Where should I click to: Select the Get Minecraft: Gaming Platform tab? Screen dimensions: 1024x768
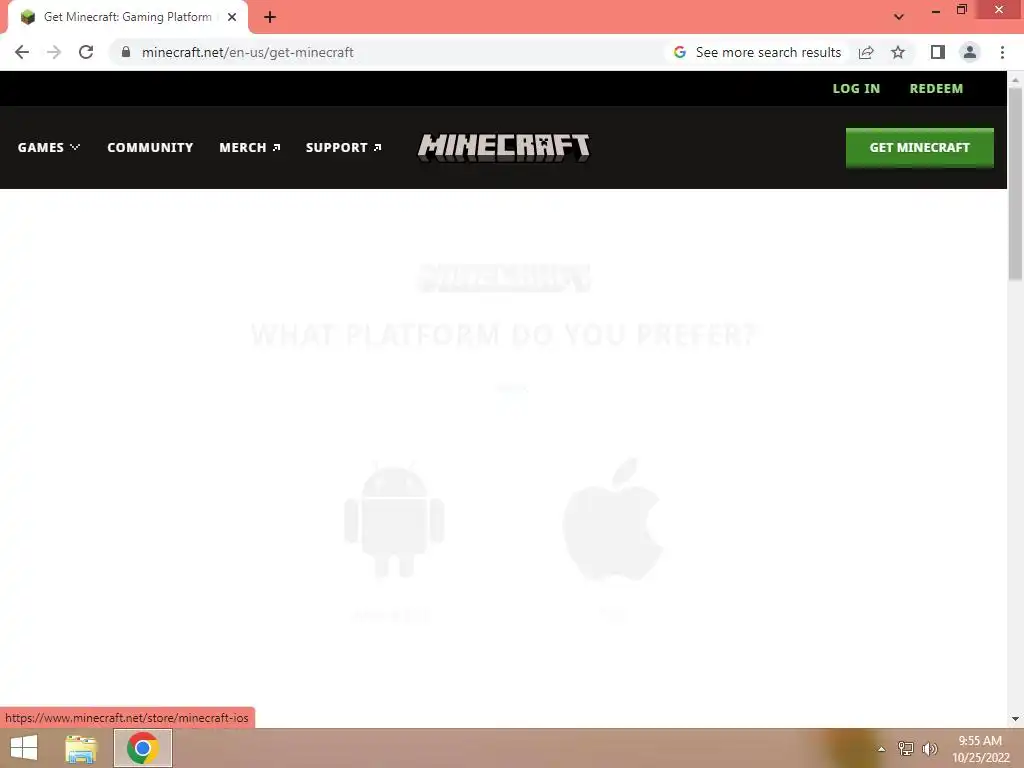(x=128, y=17)
